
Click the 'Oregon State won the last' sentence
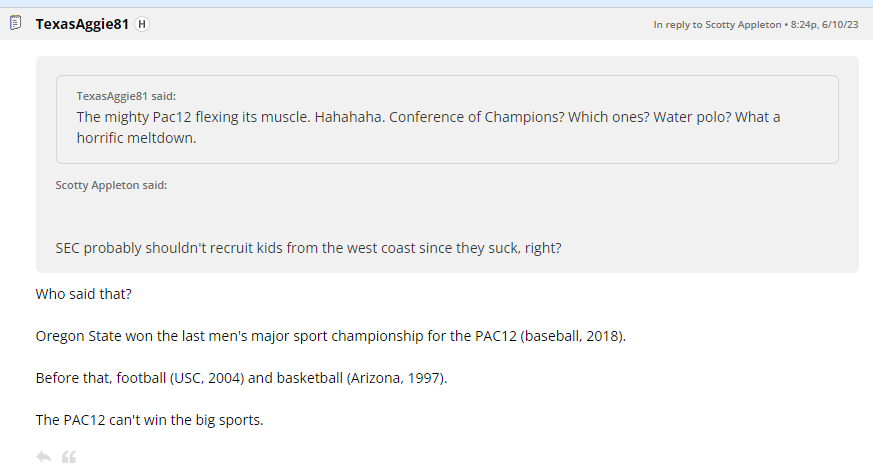point(330,336)
